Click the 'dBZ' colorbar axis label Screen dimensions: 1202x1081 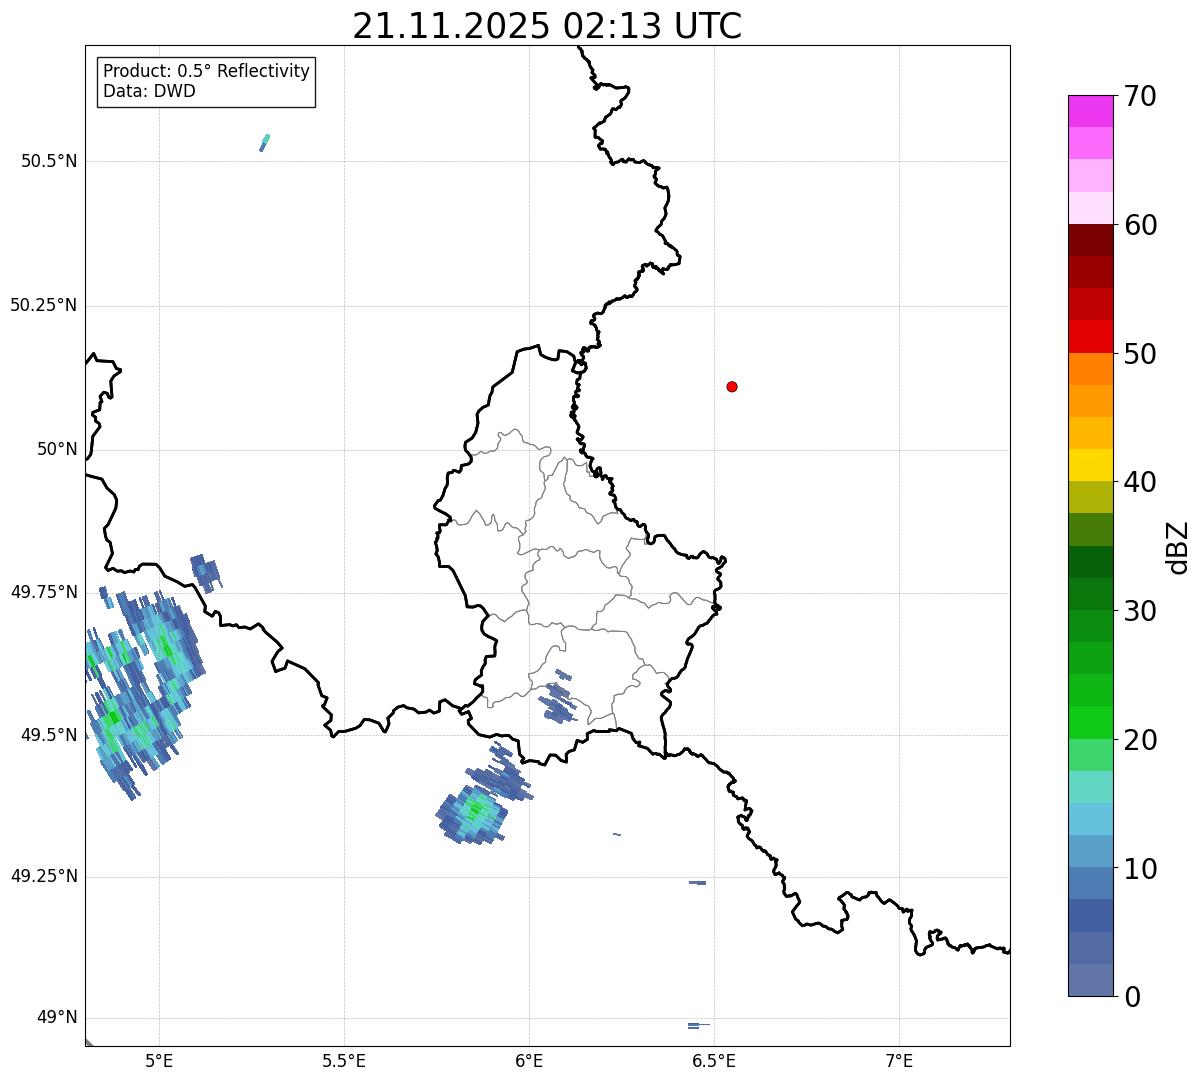coord(1177,546)
